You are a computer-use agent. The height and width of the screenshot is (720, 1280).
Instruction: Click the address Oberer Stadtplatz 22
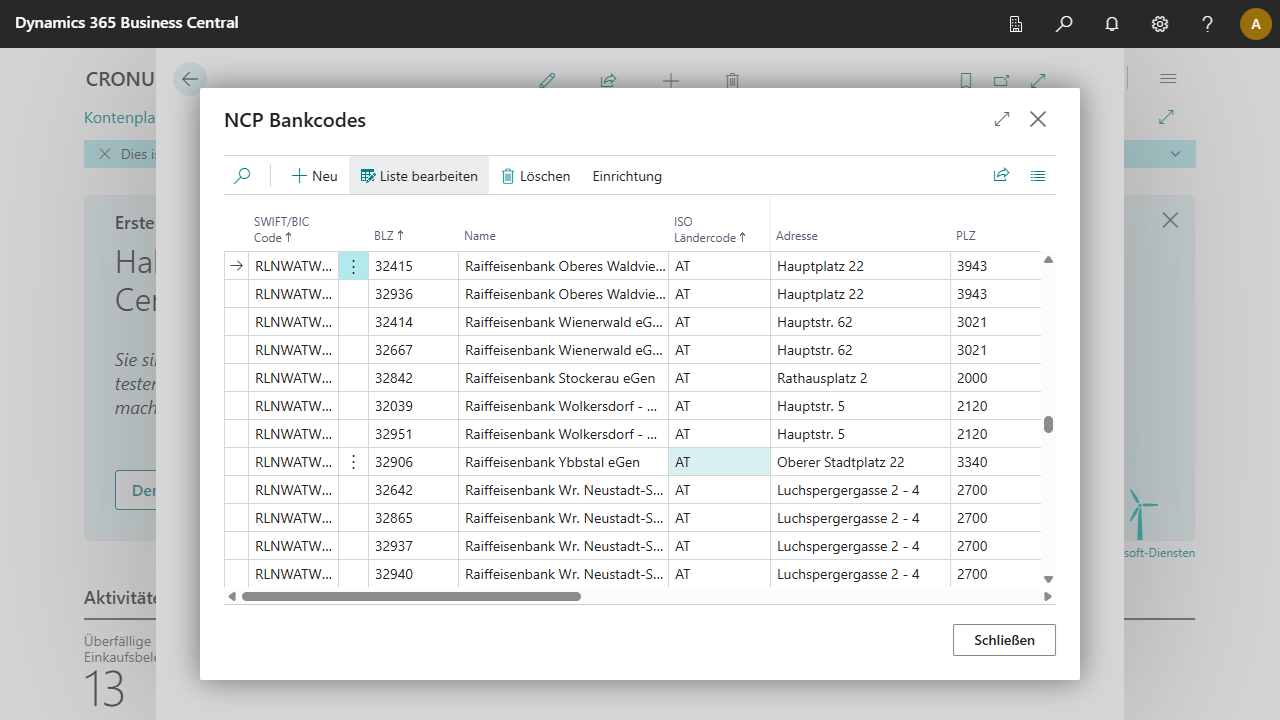[840, 462]
